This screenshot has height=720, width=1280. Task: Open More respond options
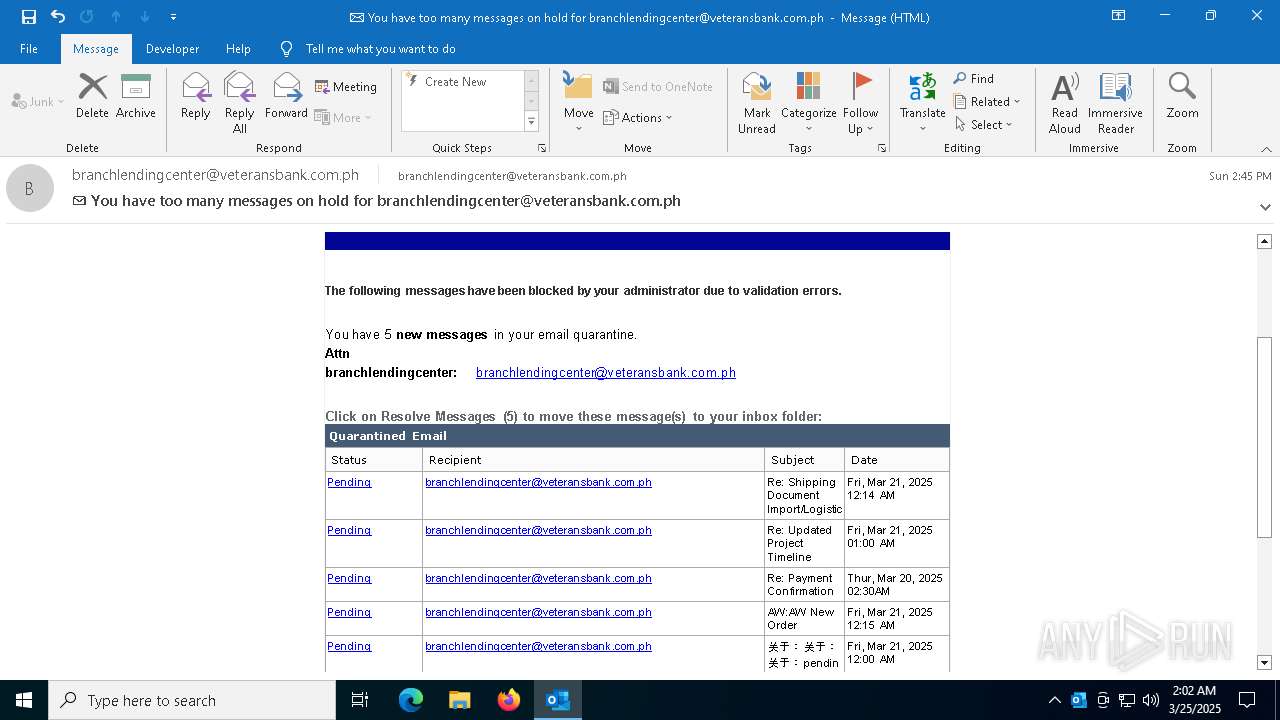tap(343, 117)
